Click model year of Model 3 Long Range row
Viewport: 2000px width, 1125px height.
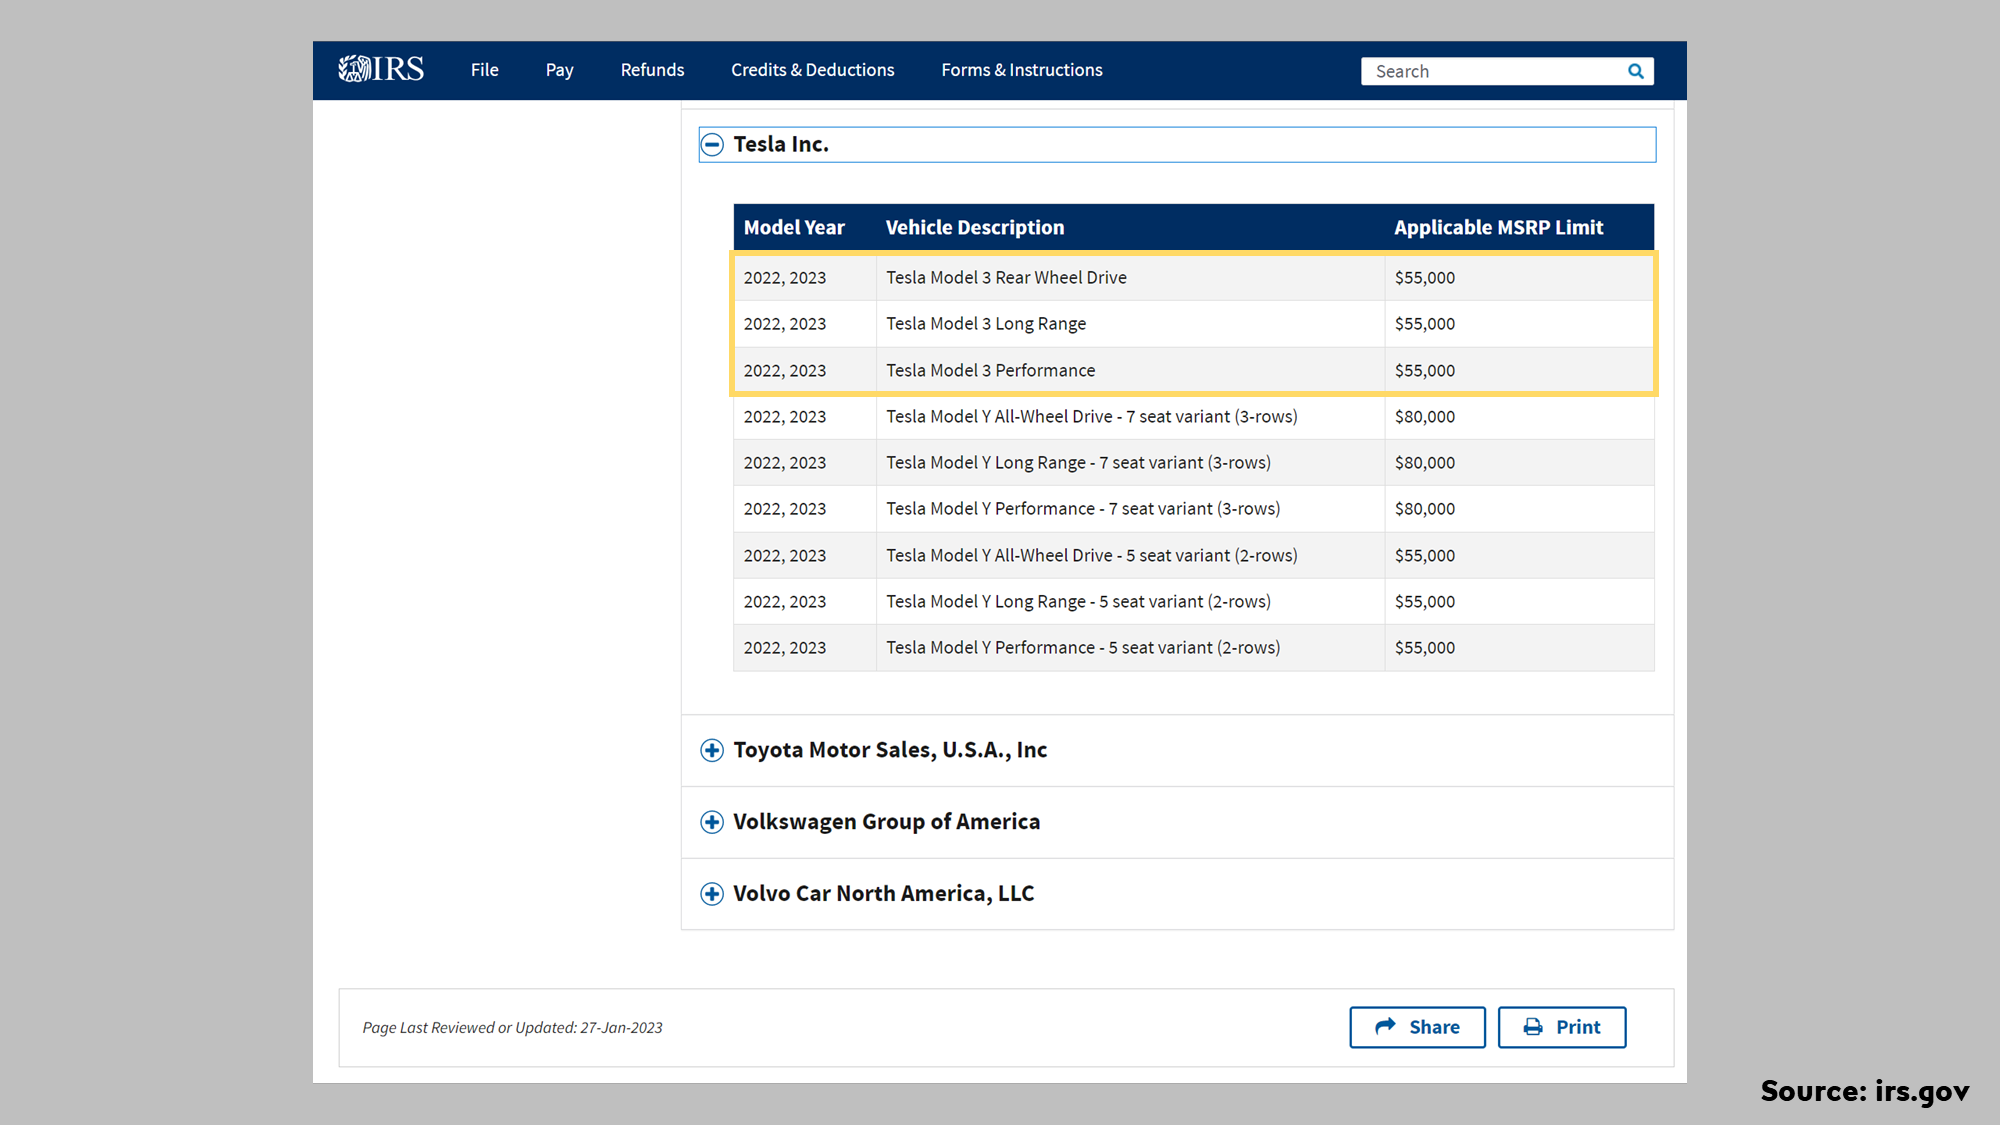click(785, 324)
